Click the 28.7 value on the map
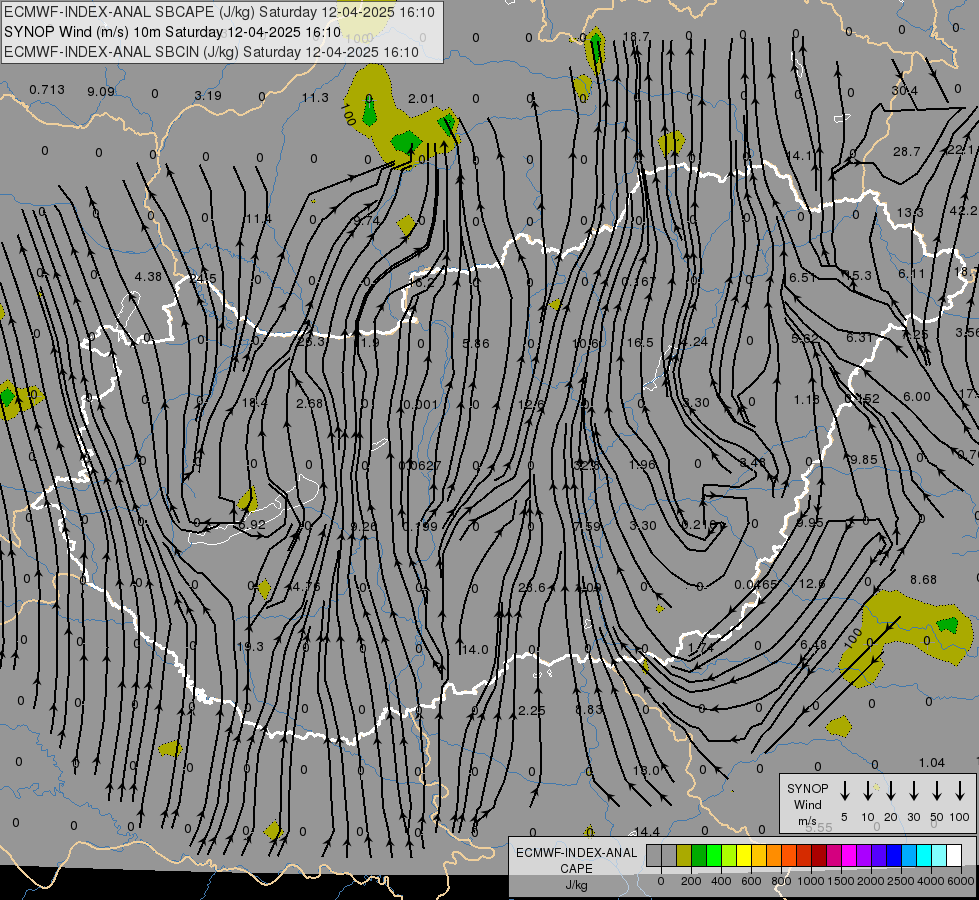The width and height of the screenshot is (979, 900). point(907,152)
